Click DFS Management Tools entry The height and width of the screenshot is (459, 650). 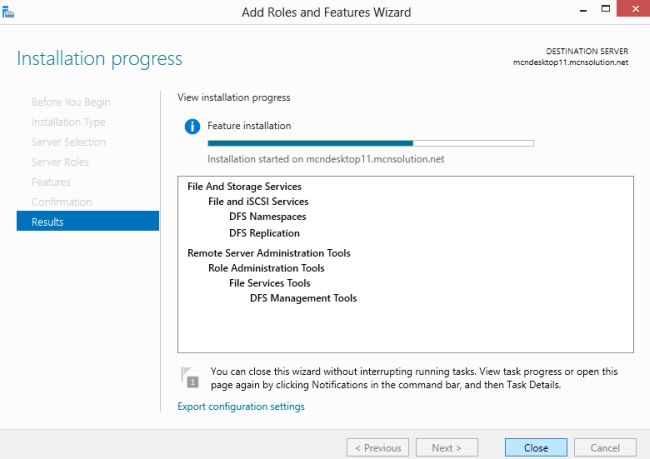coord(303,298)
